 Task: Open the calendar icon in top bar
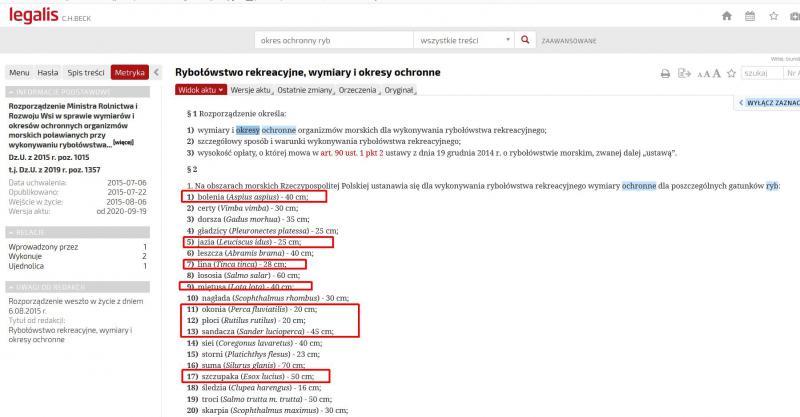pos(750,17)
